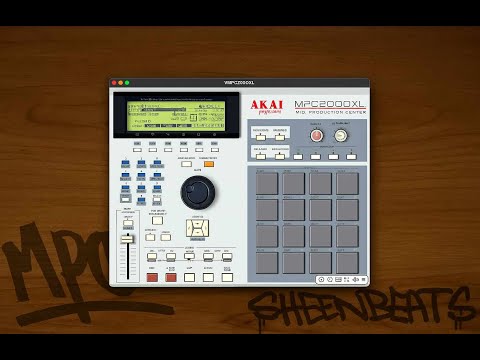Viewport: 480px width, 360px height.
Task: Click the cream MAIN VOLUME knob
Action: 340,136
